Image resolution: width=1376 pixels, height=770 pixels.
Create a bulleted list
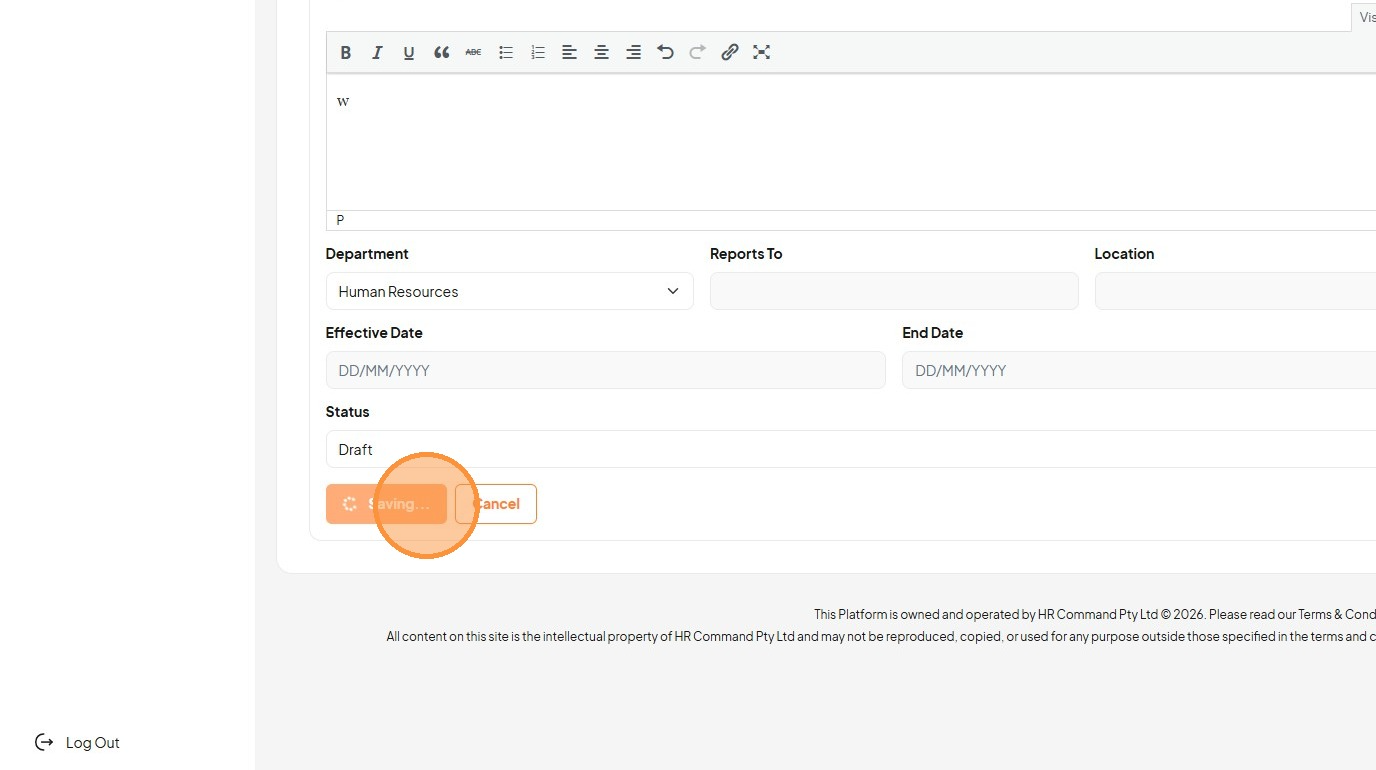pos(506,53)
